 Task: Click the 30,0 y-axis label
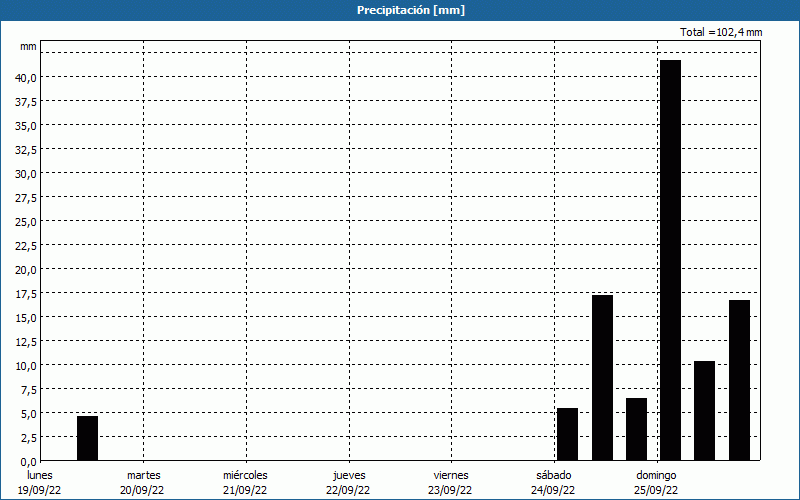click(x=26, y=174)
